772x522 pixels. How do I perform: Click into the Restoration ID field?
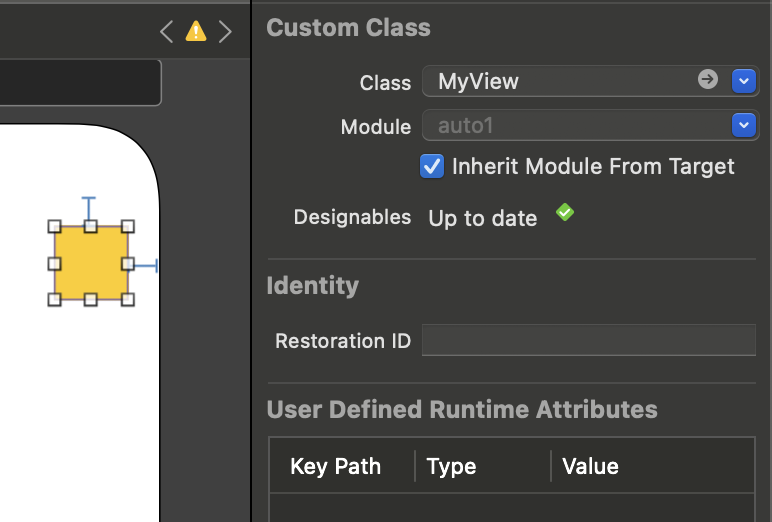click(588, 340)
